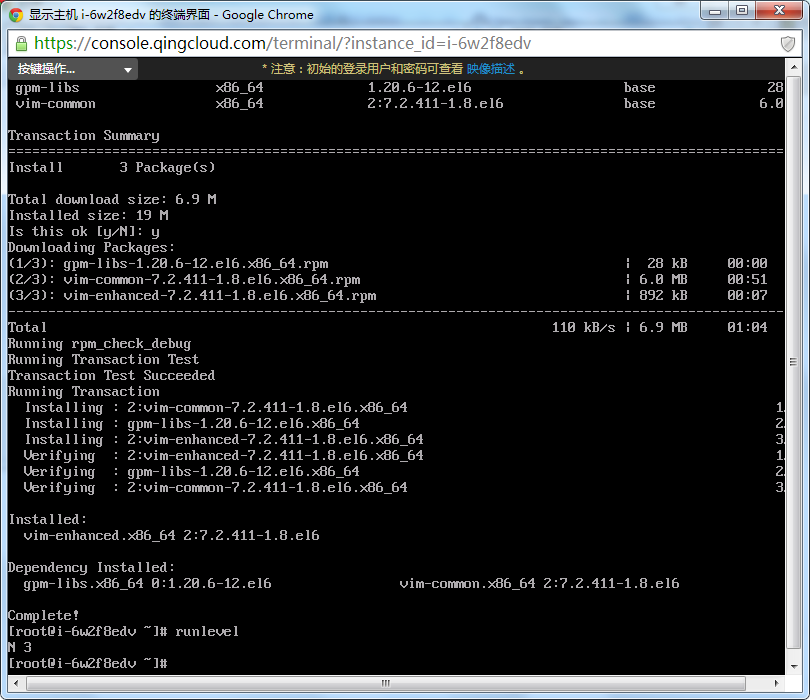810x700 pixels.
Task: Click 'Dependency Installed:' heading
Action: pyautogui.click(x=91, y=568)
